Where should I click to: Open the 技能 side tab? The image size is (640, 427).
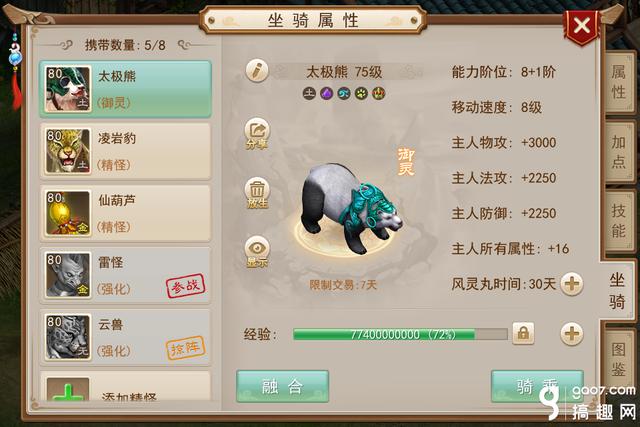click(x=618, y=221)
